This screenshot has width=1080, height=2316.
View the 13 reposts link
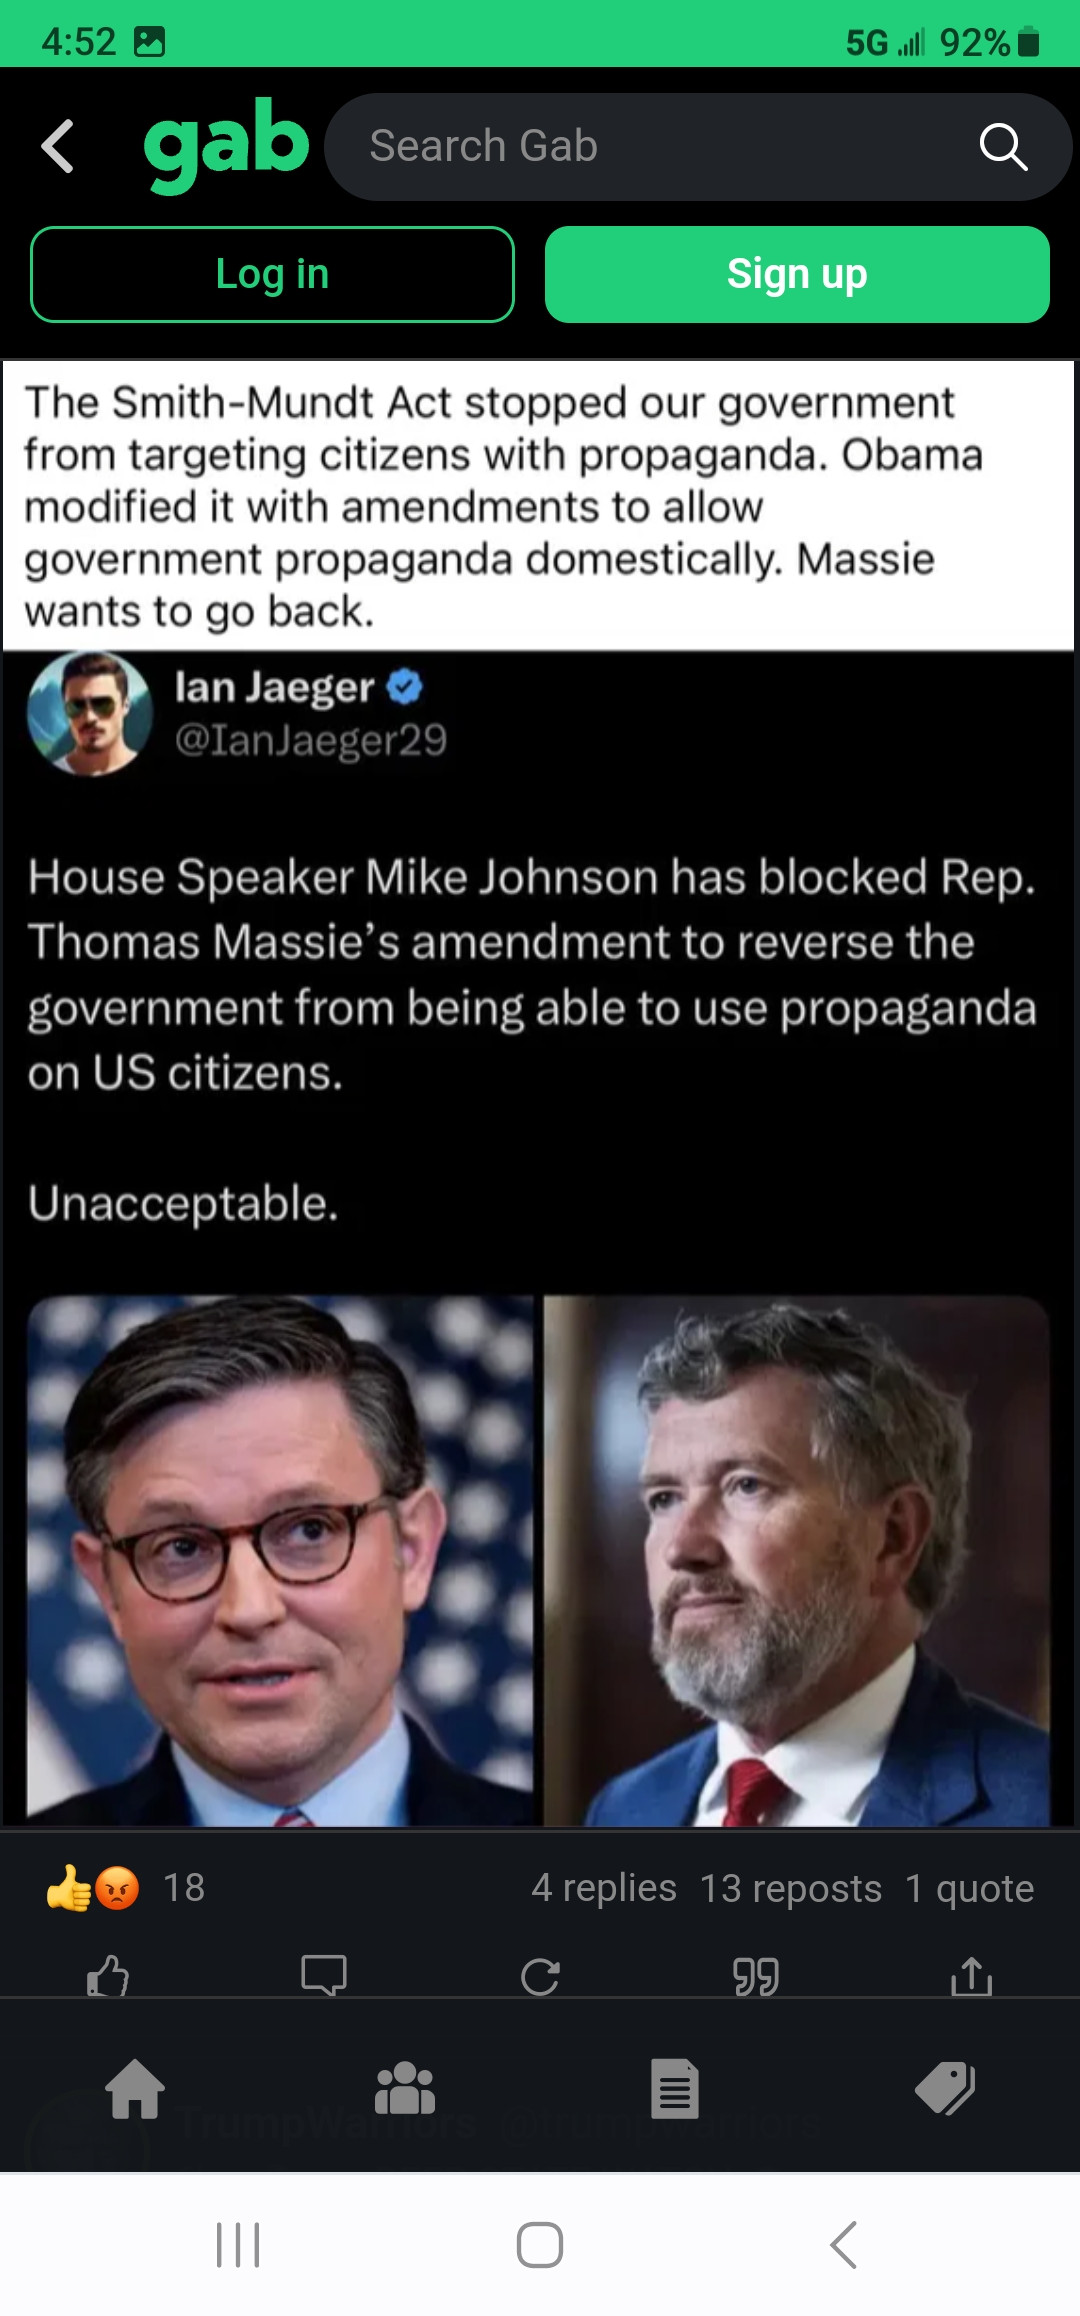coord(791,1888)
